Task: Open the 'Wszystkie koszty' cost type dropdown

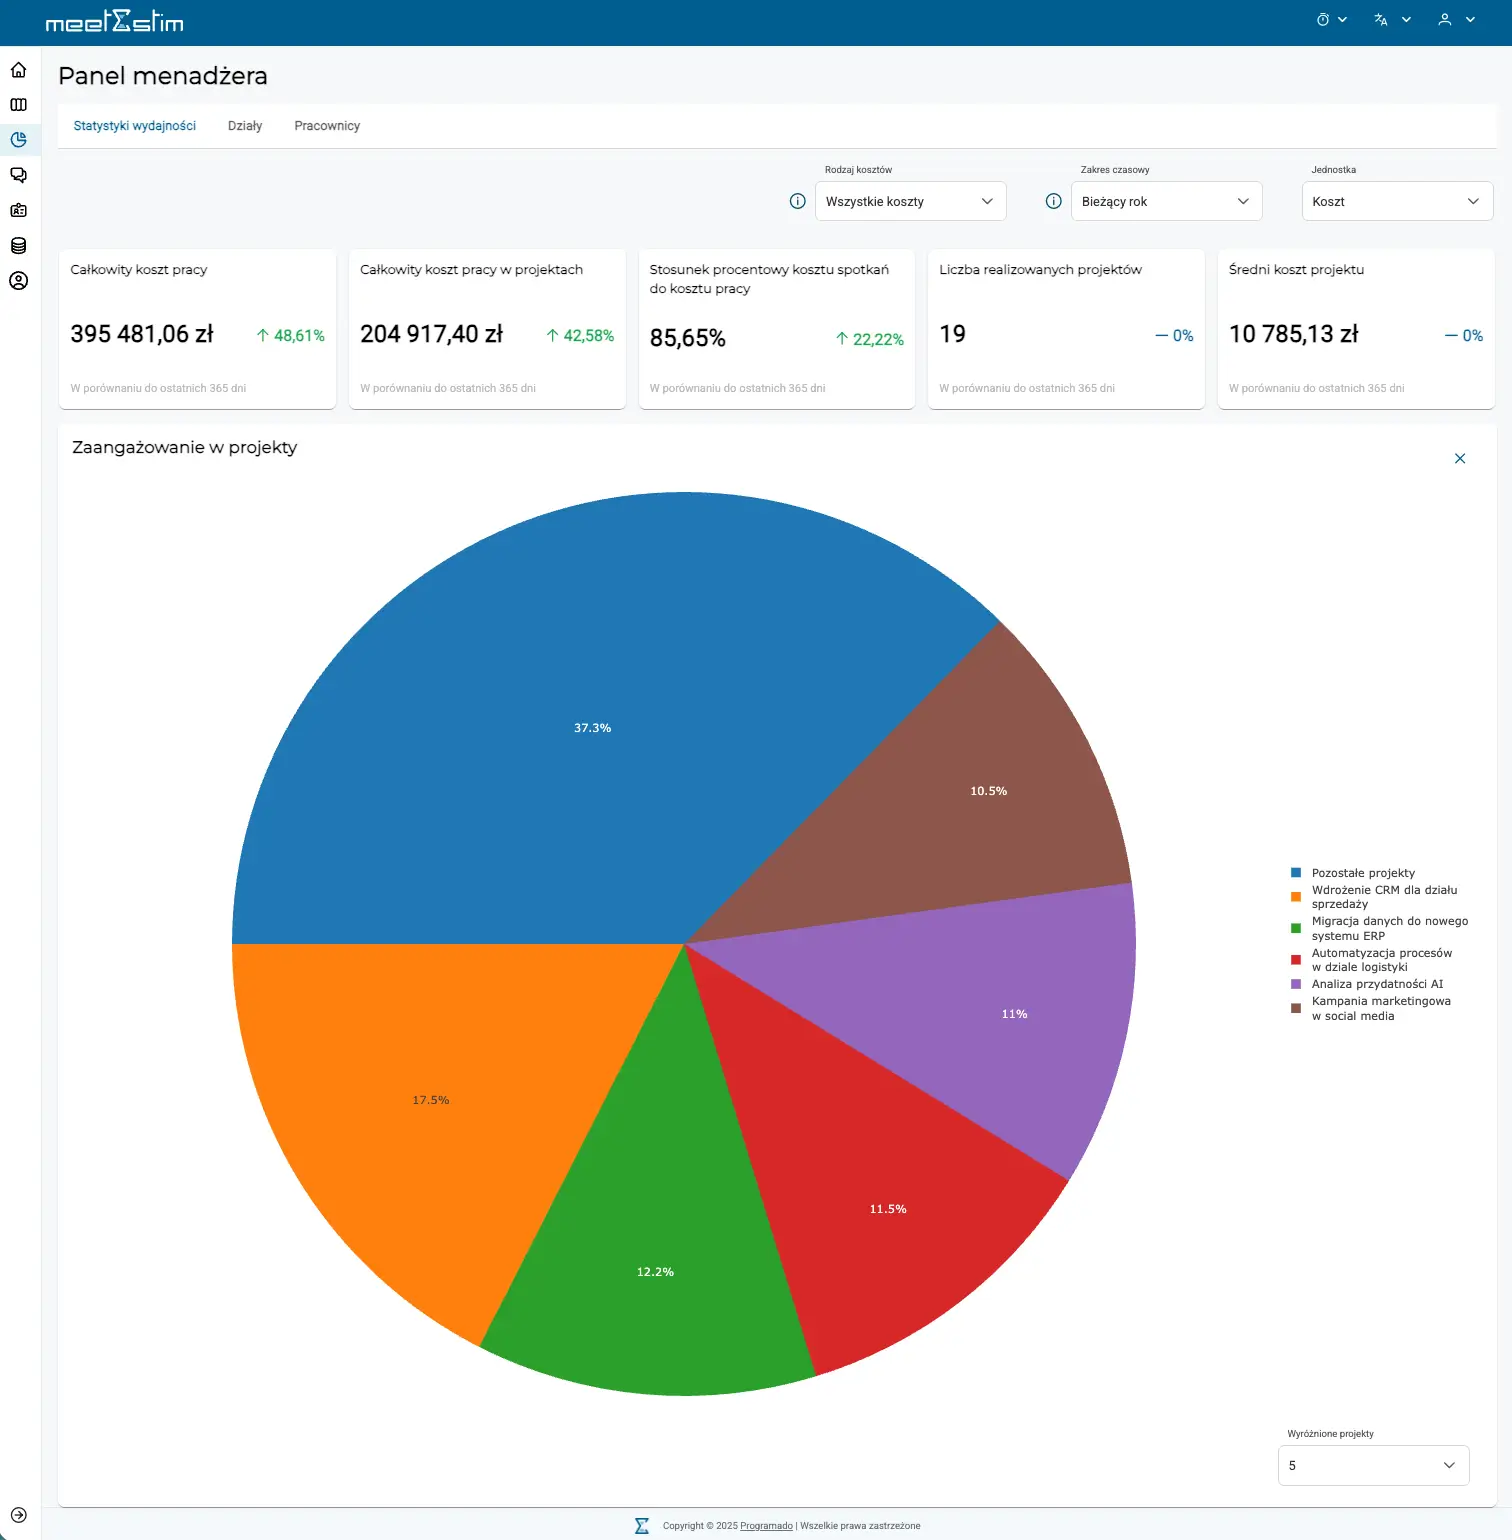Action: point(909,201)
